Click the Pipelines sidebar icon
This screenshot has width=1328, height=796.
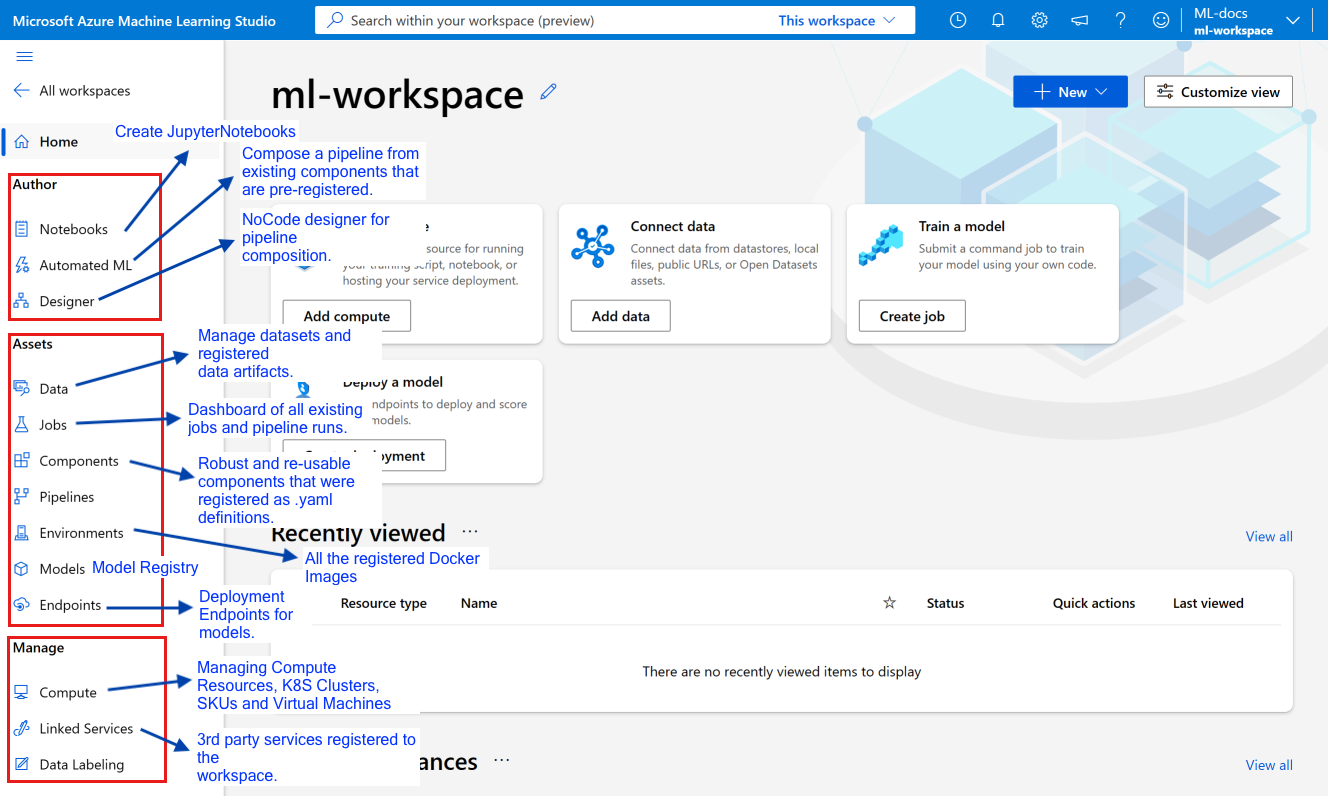pyautogui.click(x=21, y=497)
